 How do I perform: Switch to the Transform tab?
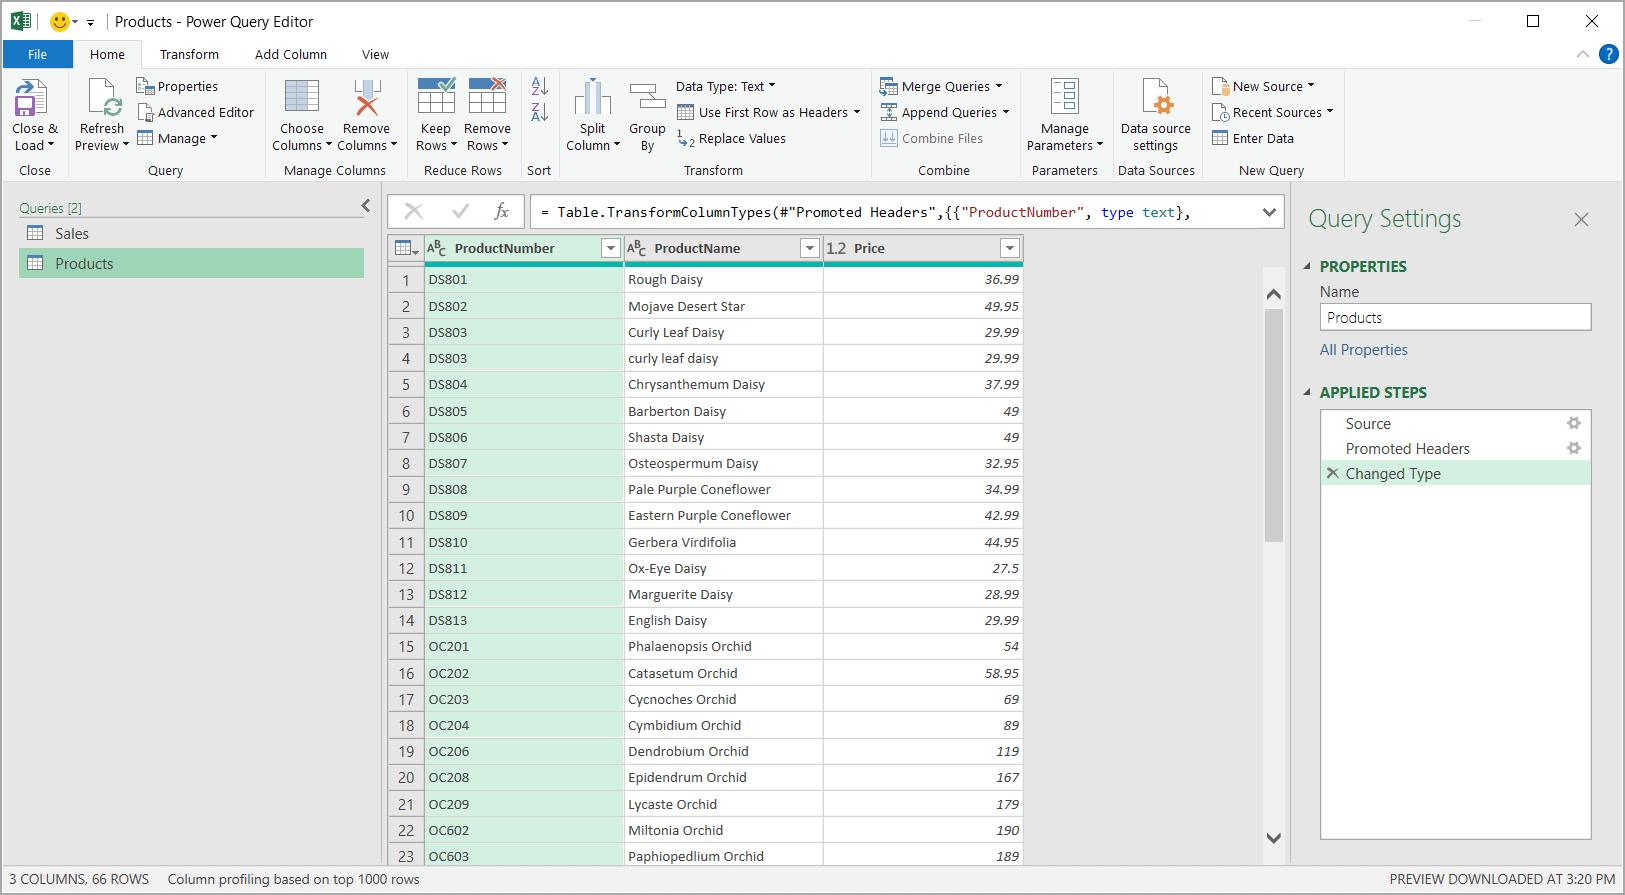pyautogui.click(x=189, y=54)
